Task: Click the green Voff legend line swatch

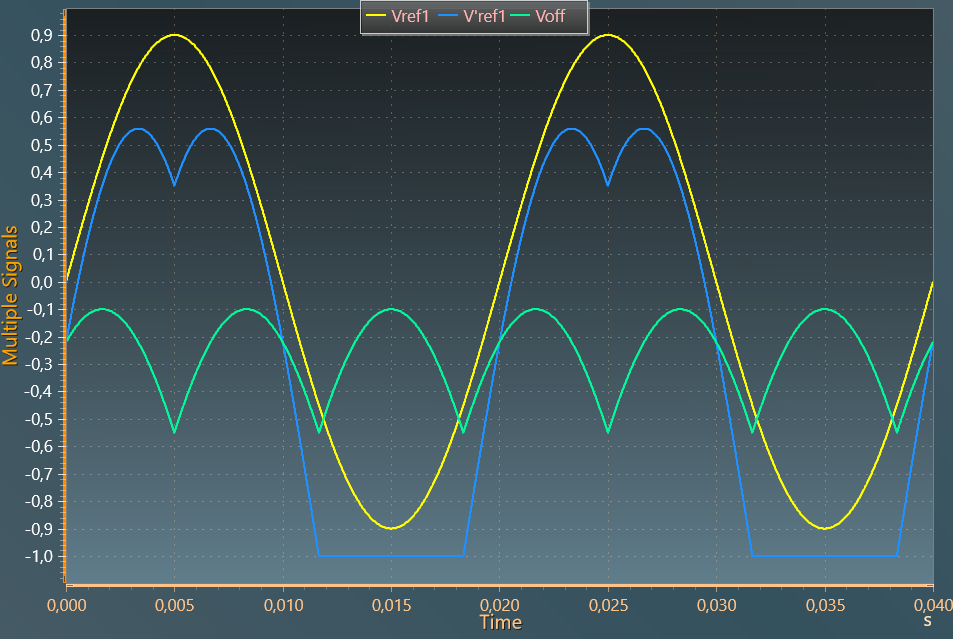Action: point(521,16)
